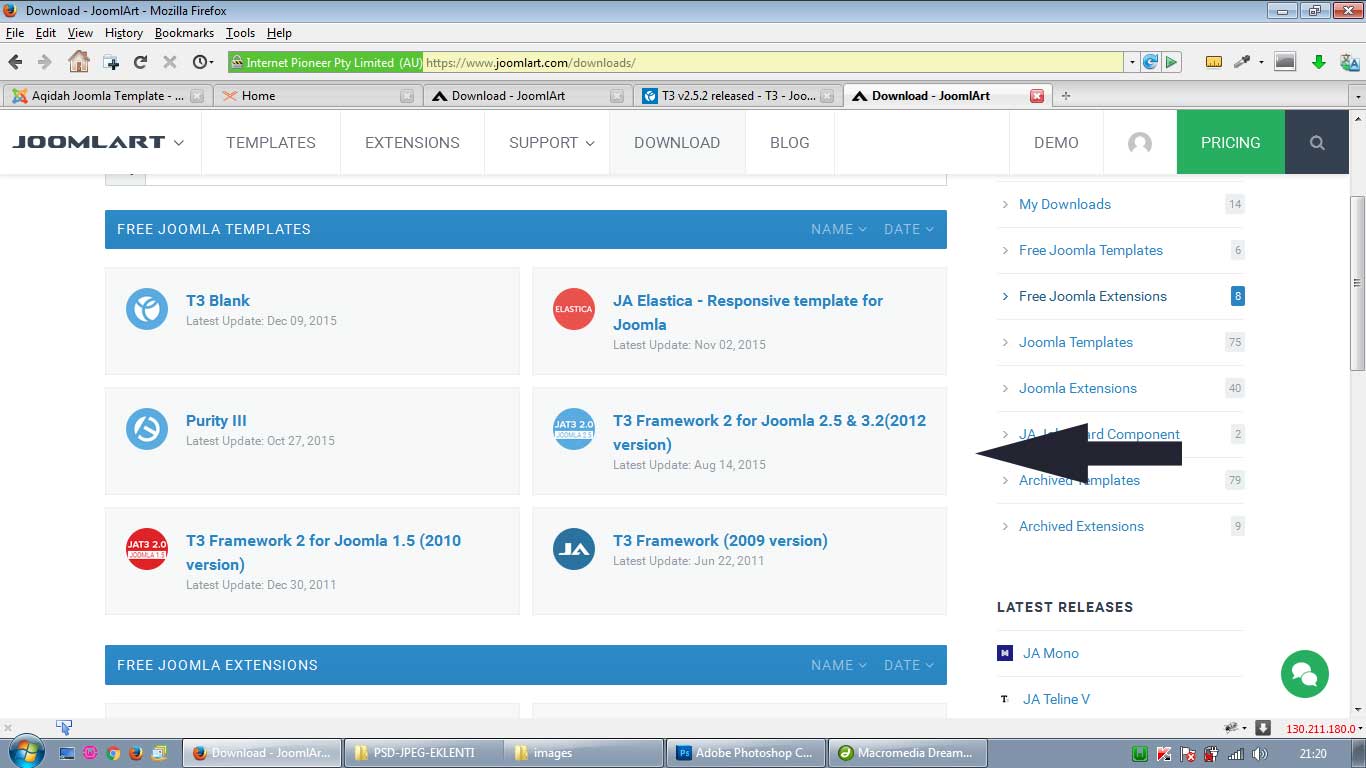The height and width of the screenshot is (768, 1366).
Task: Sort Free Joomla Extensions by Name
Action: point(839,665)
